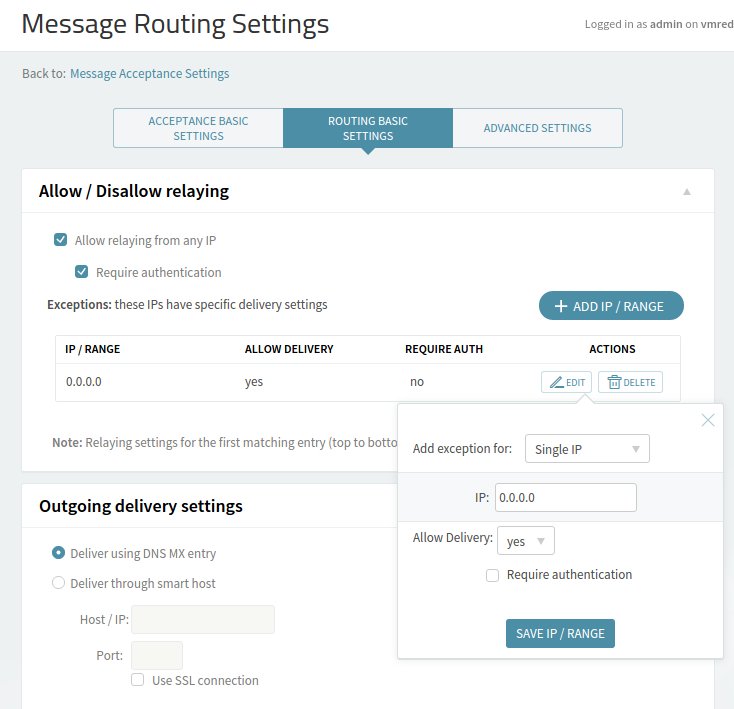
Task: Select the Routing Basic Settings tab
Action: (368, 128)
